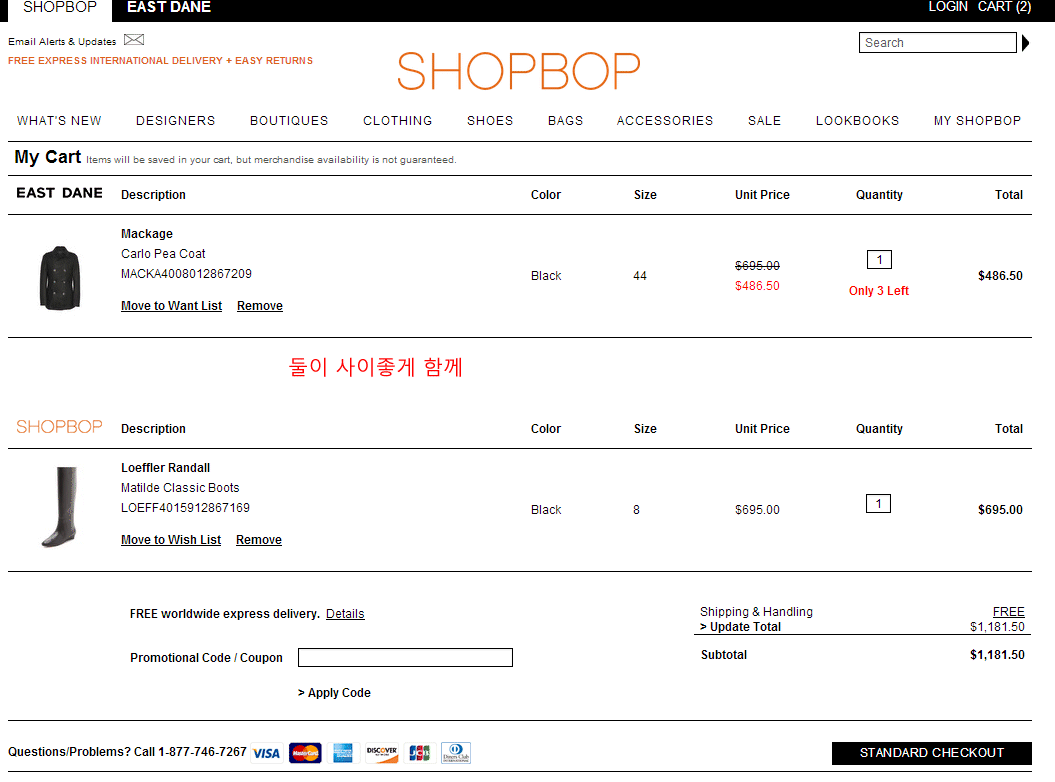Click the promotional code input field

pos(405,658)
